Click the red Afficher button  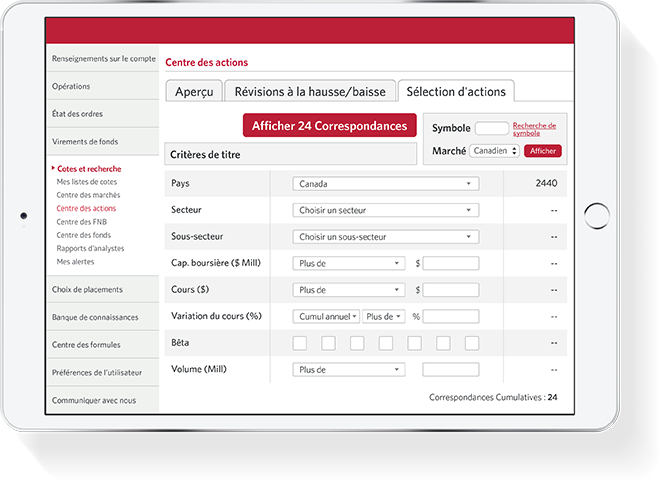(543, 151)
